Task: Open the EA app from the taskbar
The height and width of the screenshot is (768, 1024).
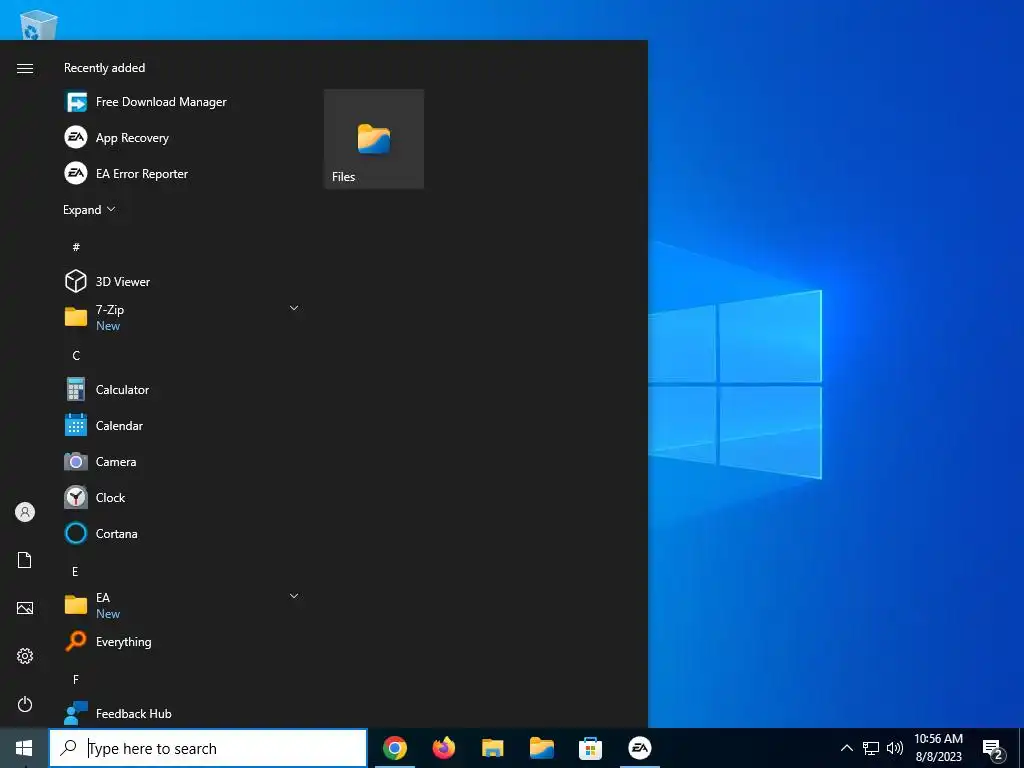Action: pyautogui.click(x=639, y=748)
